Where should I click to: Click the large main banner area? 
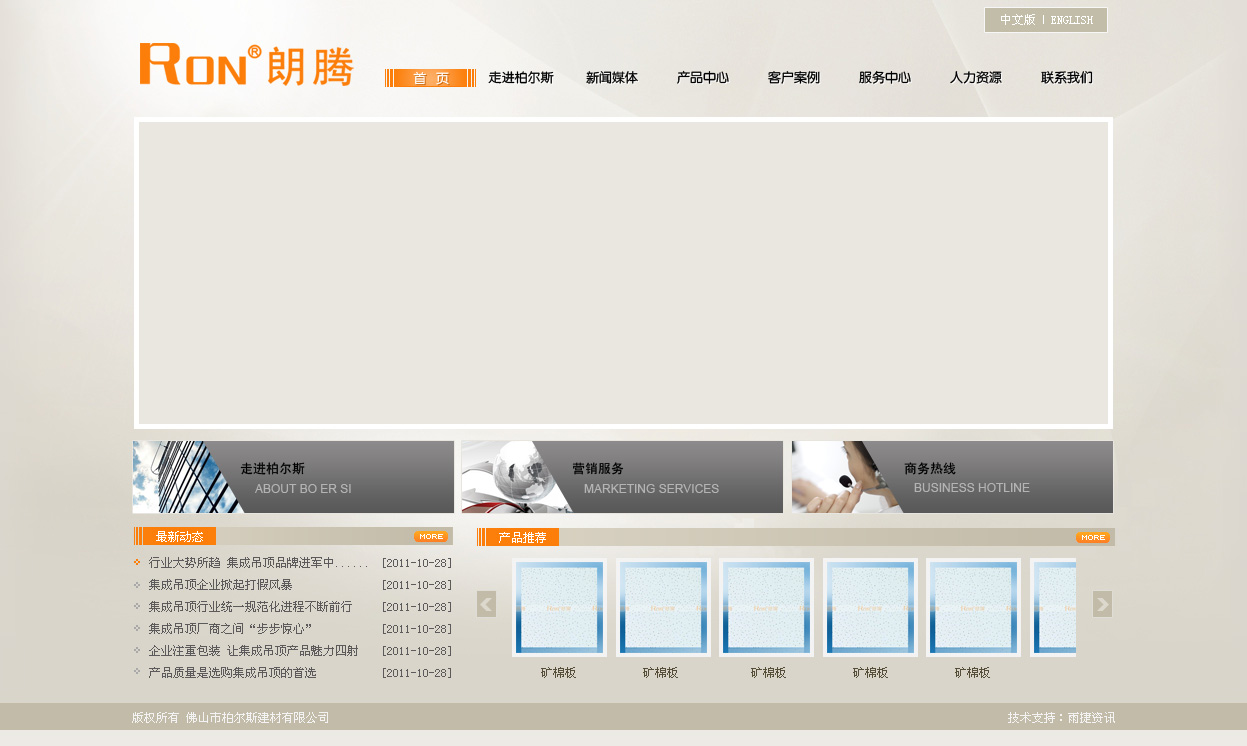click(623, 273)
